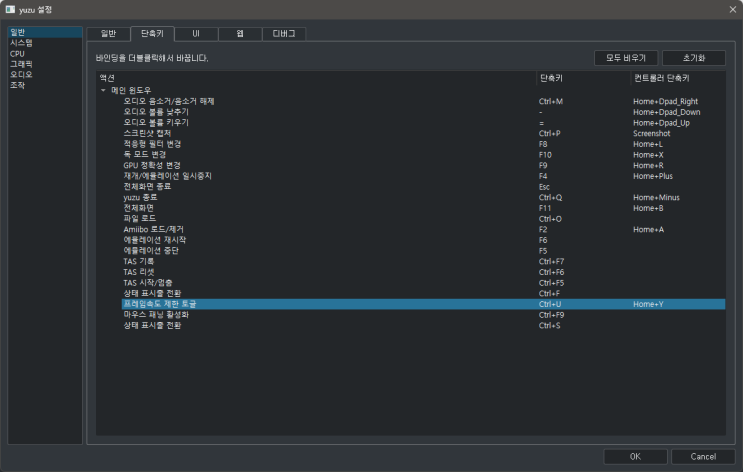This screenshot has height=472, width=743.
Task: Select the 파일 로드 row
Action: (x=423, y=219)
